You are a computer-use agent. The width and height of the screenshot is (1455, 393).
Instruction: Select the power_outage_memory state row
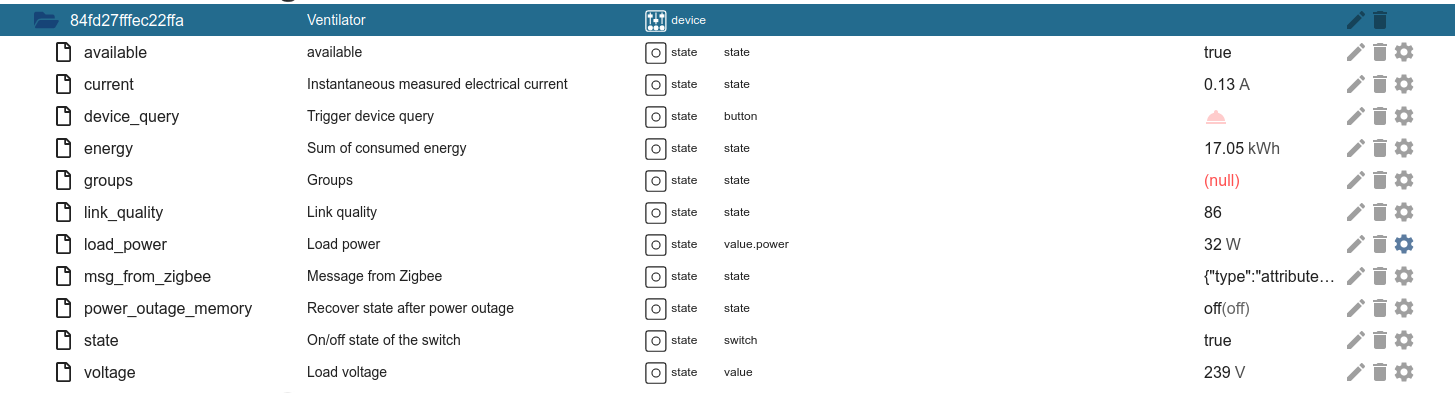pos(727,308)
